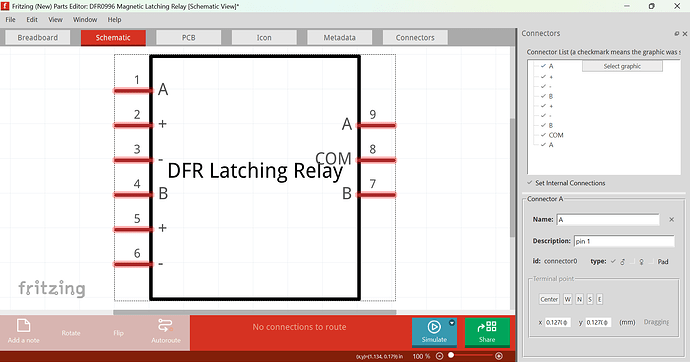Select the first B connector in list

(551, 96)
